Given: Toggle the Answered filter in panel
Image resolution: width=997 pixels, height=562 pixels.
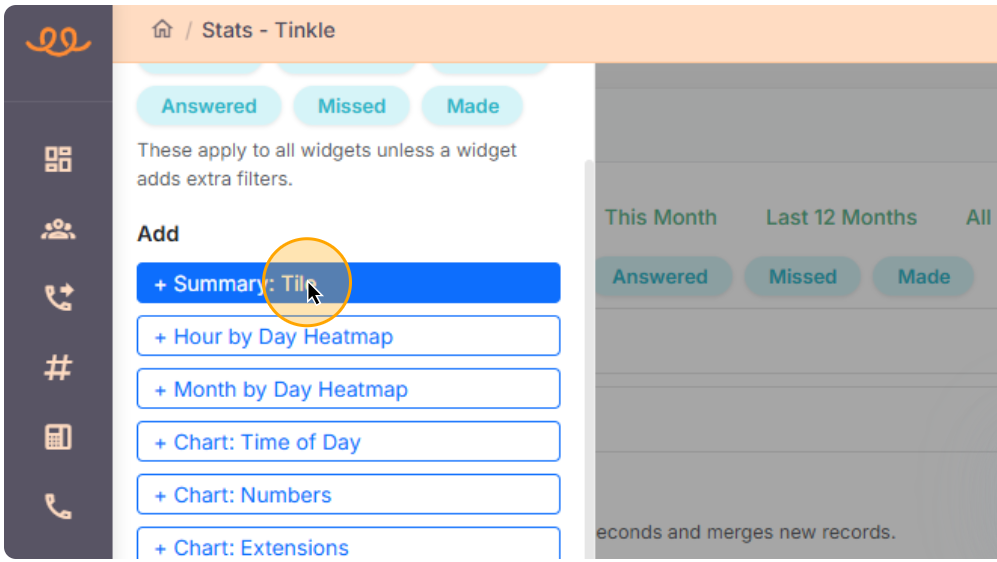Looking at the screenshot, I should (x=209, y=106).
